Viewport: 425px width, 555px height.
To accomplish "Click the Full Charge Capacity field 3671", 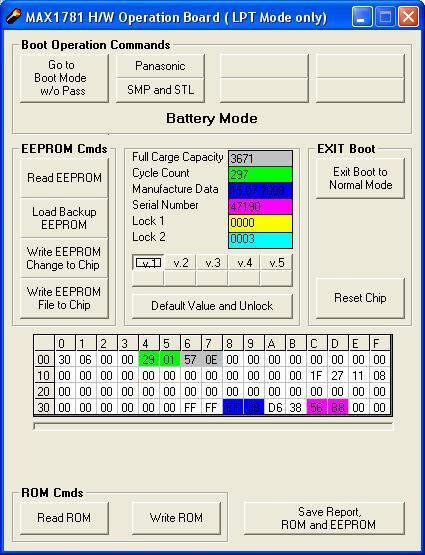I will 260,158.
